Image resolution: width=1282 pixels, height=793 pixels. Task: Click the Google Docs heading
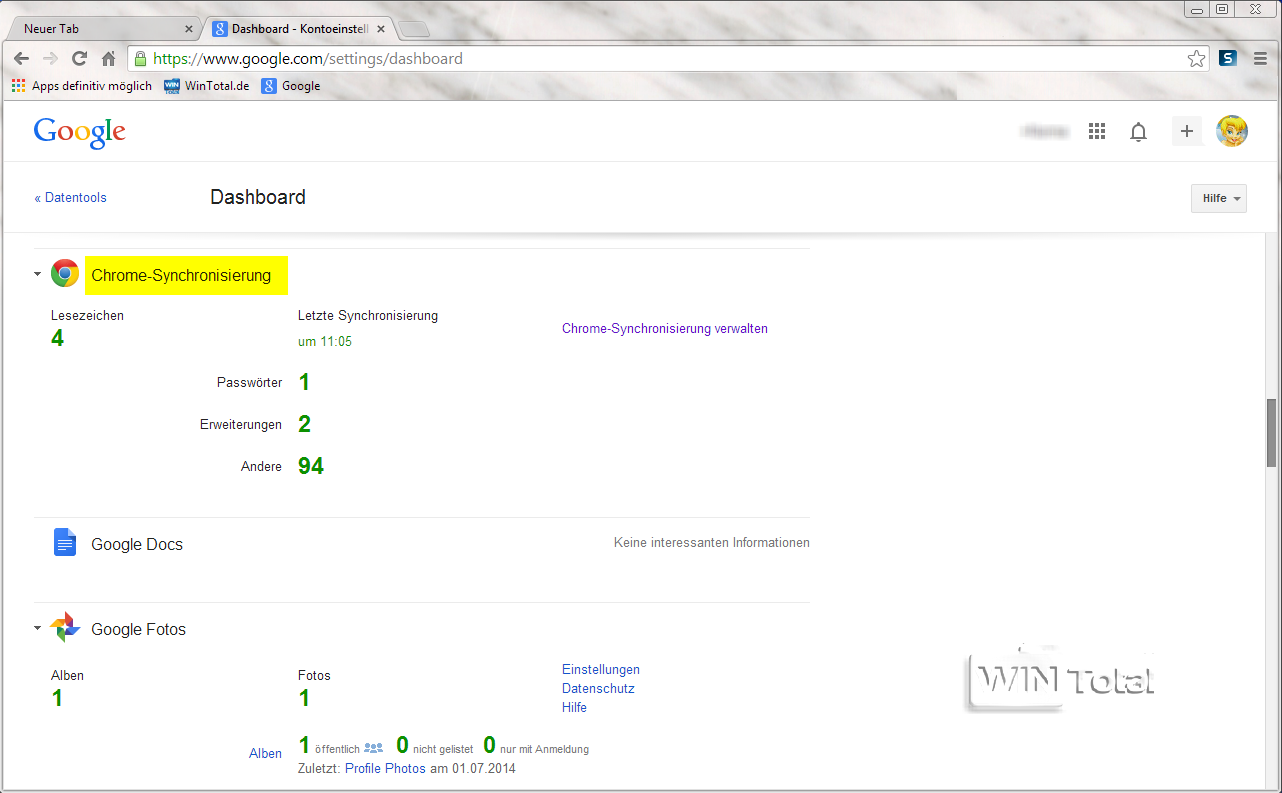pyautogui.click(x=137, y=544)
